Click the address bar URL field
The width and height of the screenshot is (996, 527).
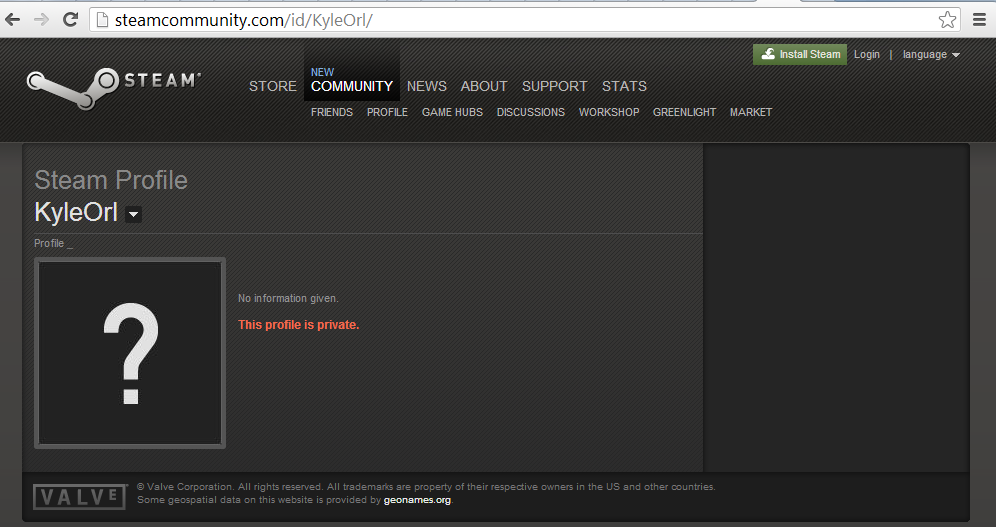pyautogui.click(x=524, y=20)
